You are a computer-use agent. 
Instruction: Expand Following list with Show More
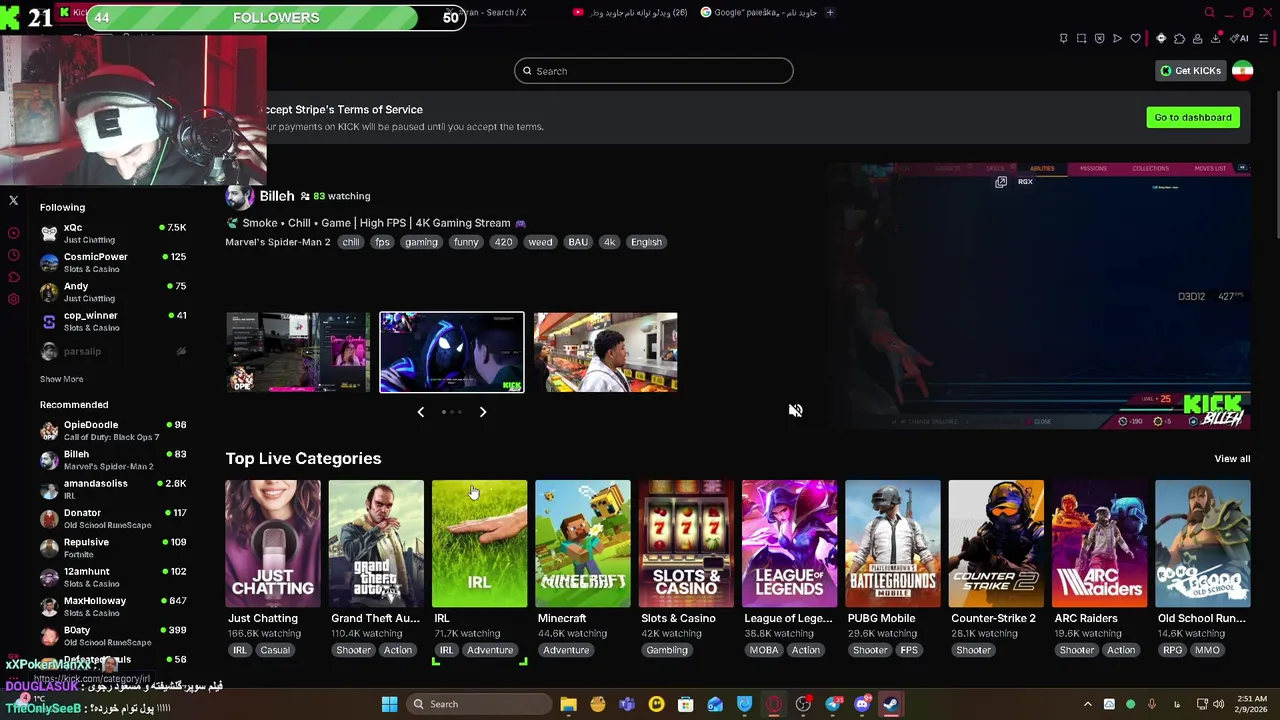tap(62, 379)
